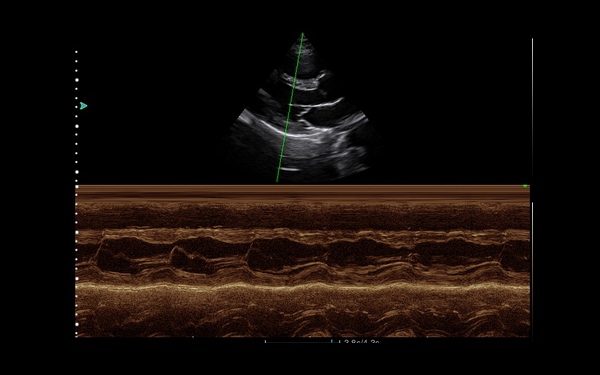Click the first large depth dot beside the 2D image

[x=77, y=80]
